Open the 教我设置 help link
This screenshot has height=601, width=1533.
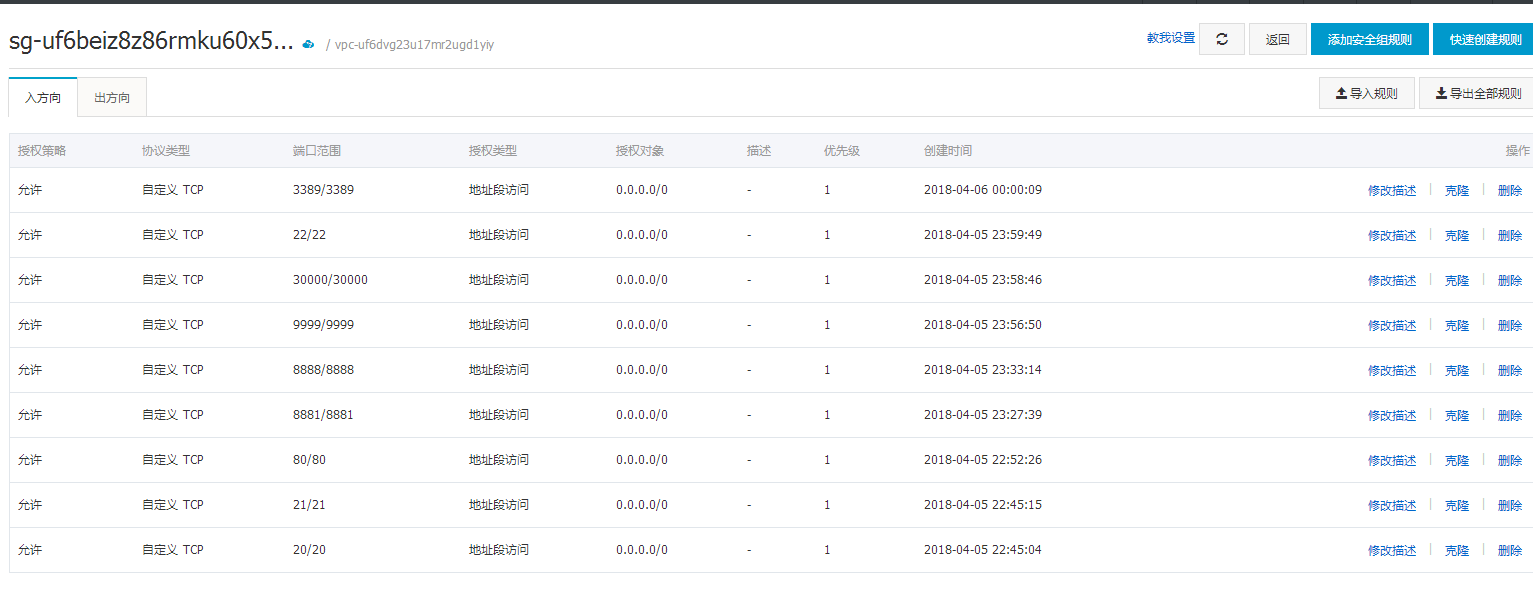point(1170,38)
